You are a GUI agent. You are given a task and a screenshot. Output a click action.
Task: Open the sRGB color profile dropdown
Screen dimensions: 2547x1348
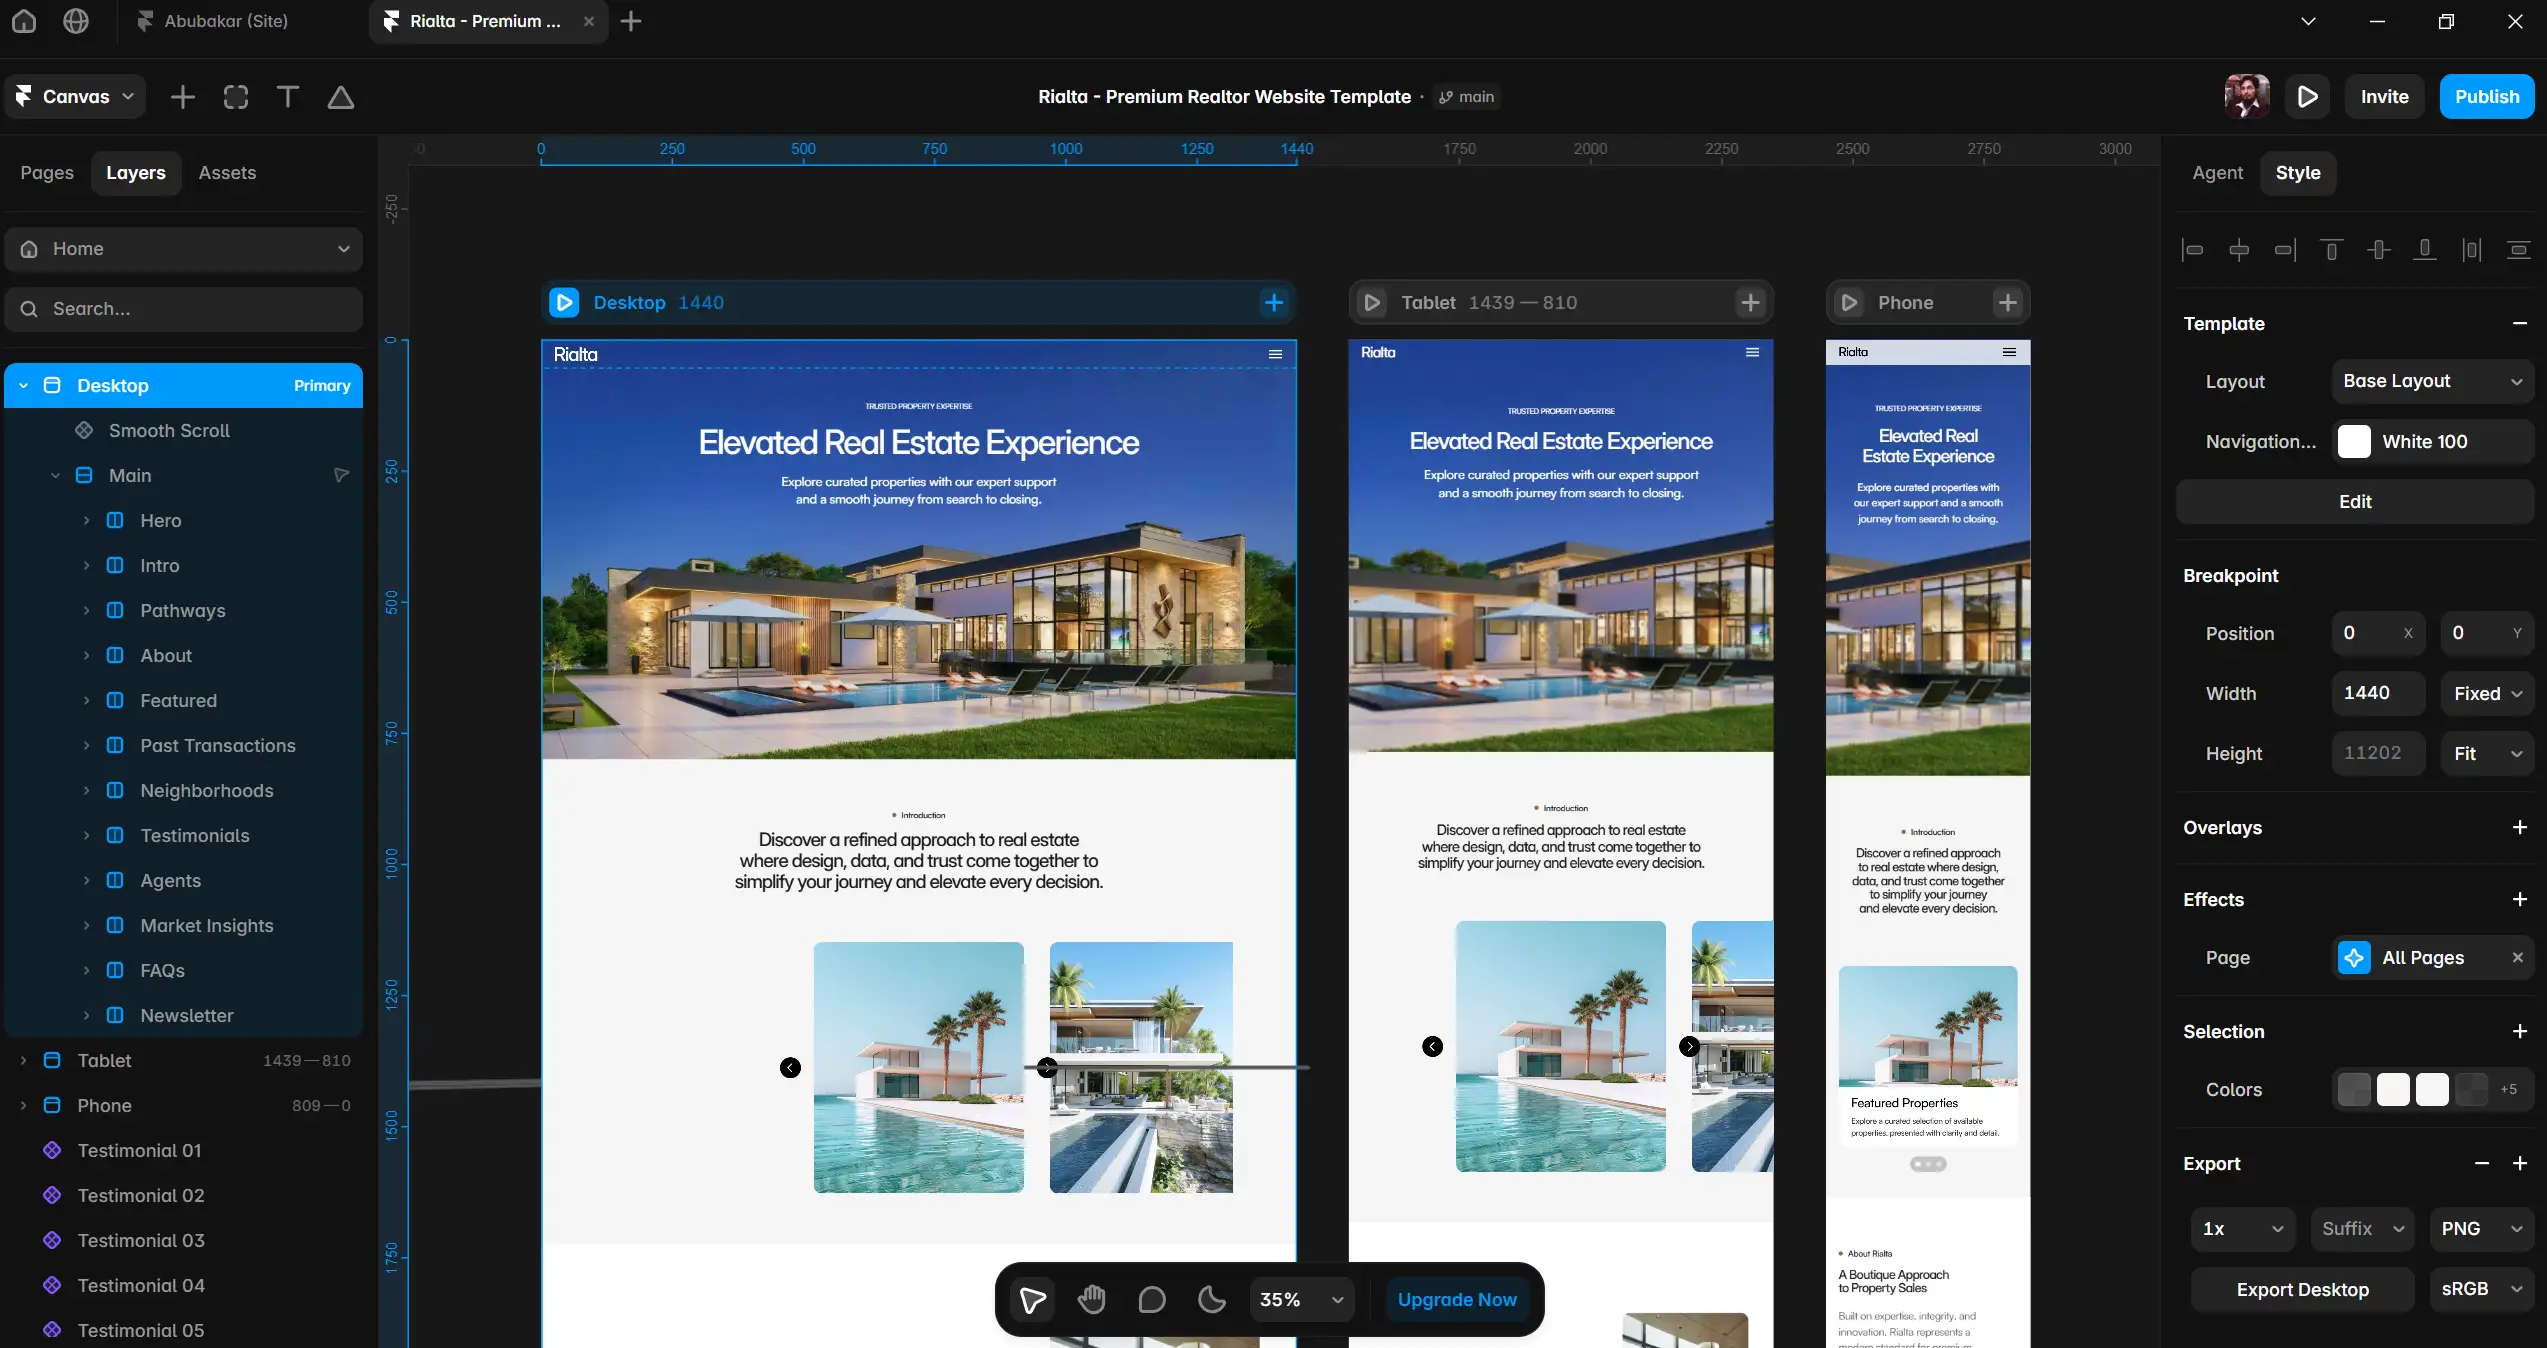pyautogui.click(x=2481, y=1289)
